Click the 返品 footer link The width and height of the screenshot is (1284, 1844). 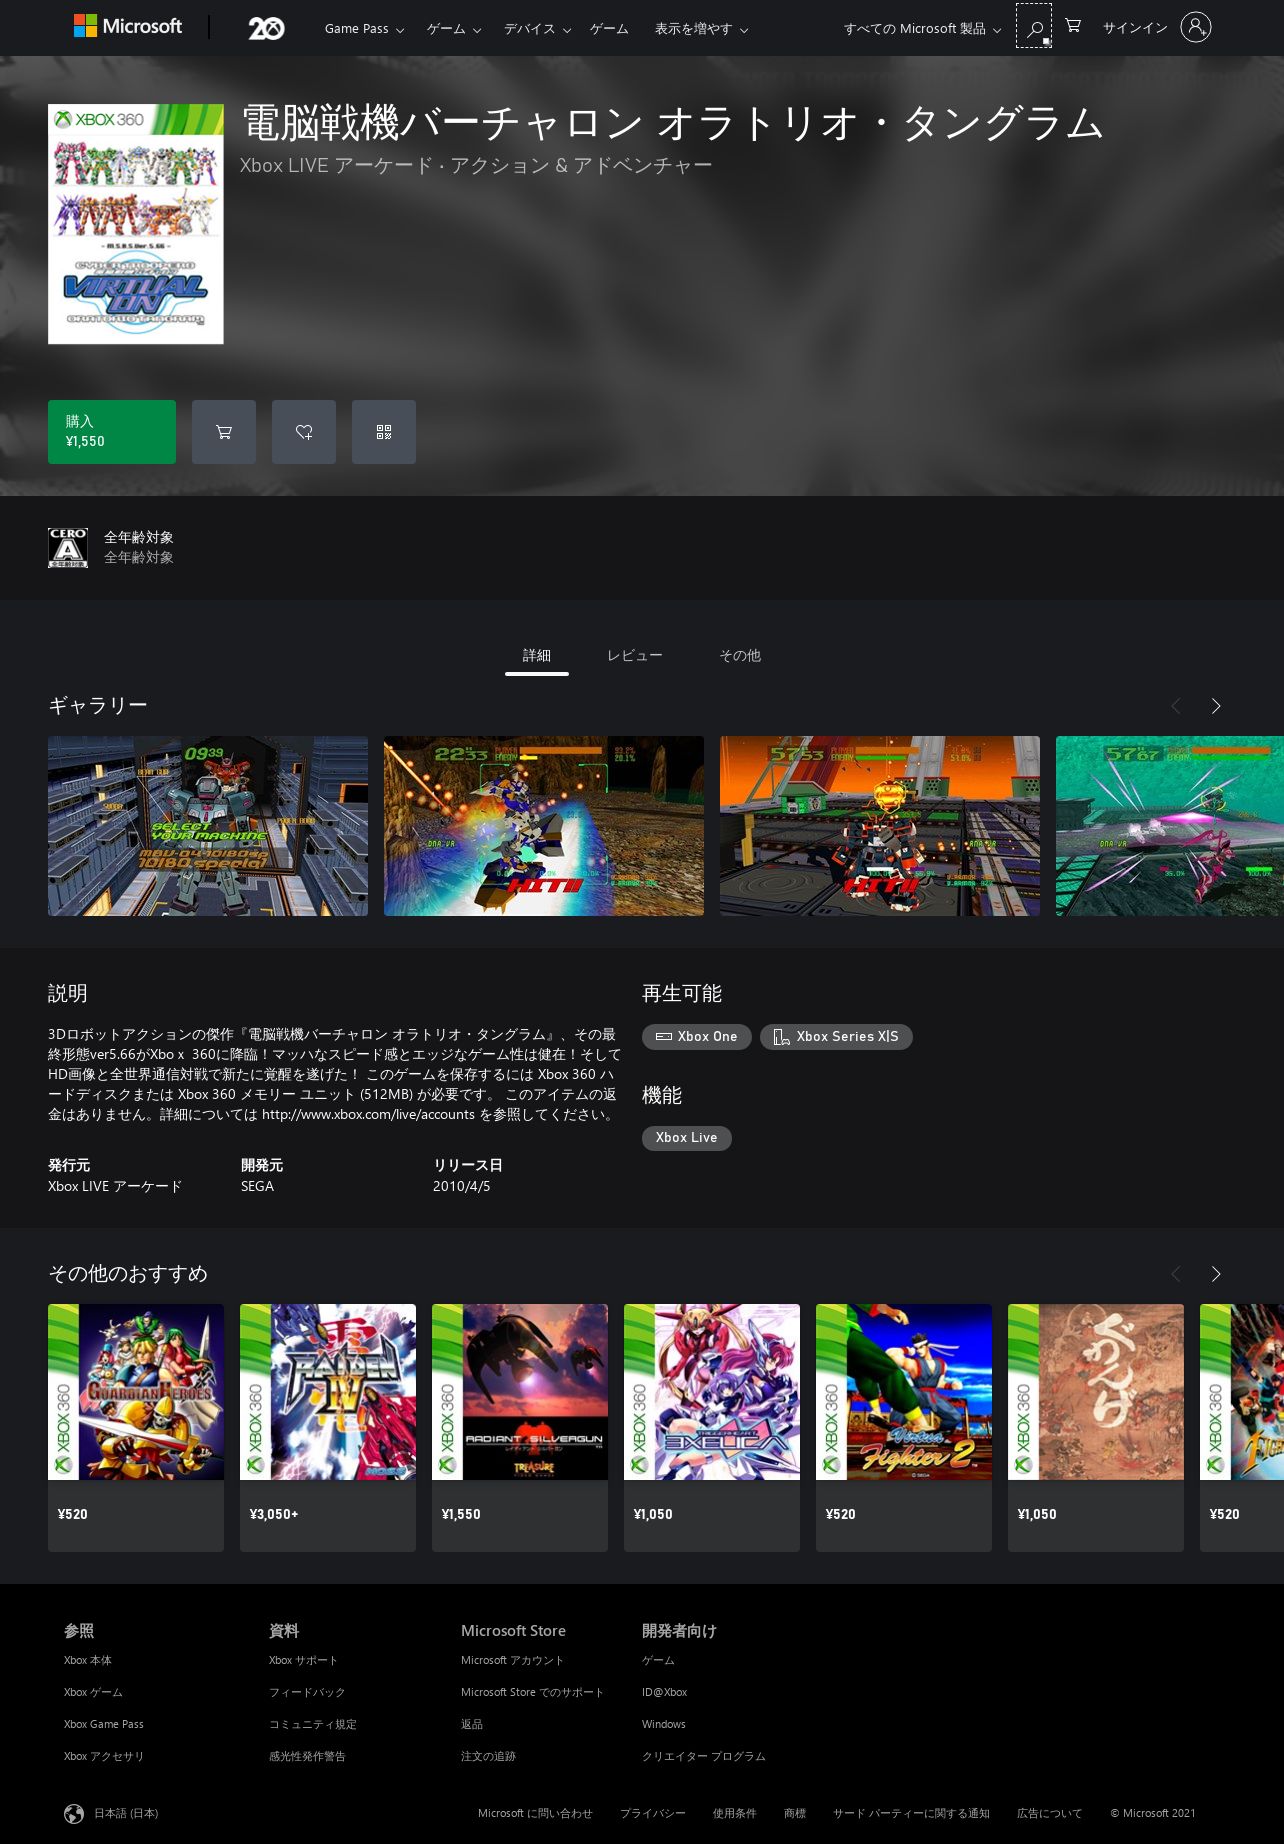[472, 1725]
